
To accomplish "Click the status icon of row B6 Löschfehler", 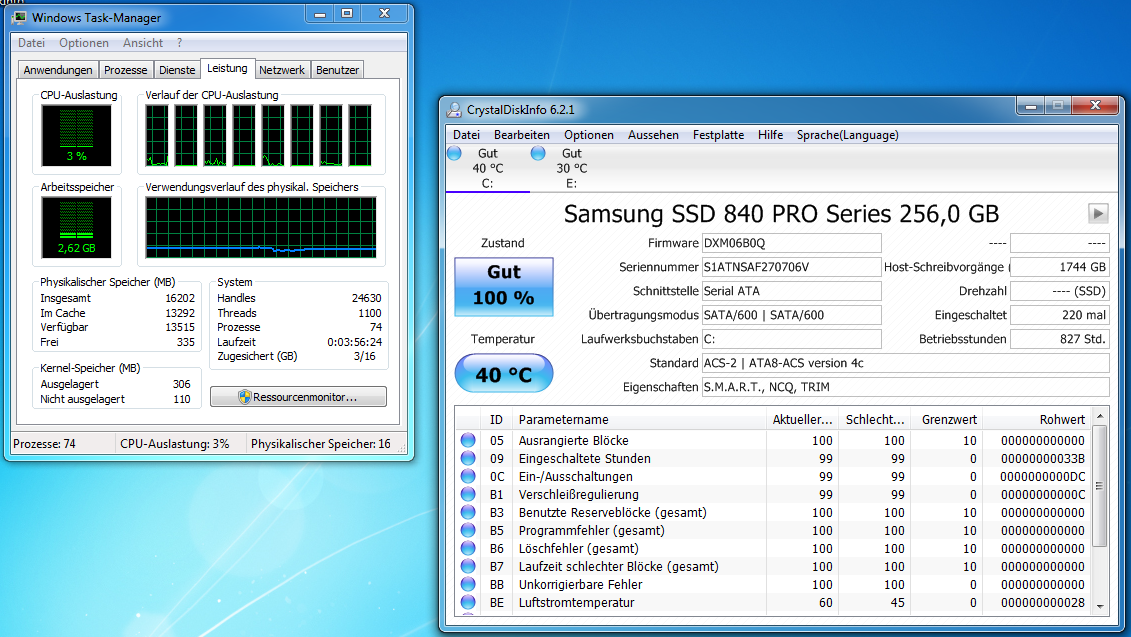I will tap(468, 548).
